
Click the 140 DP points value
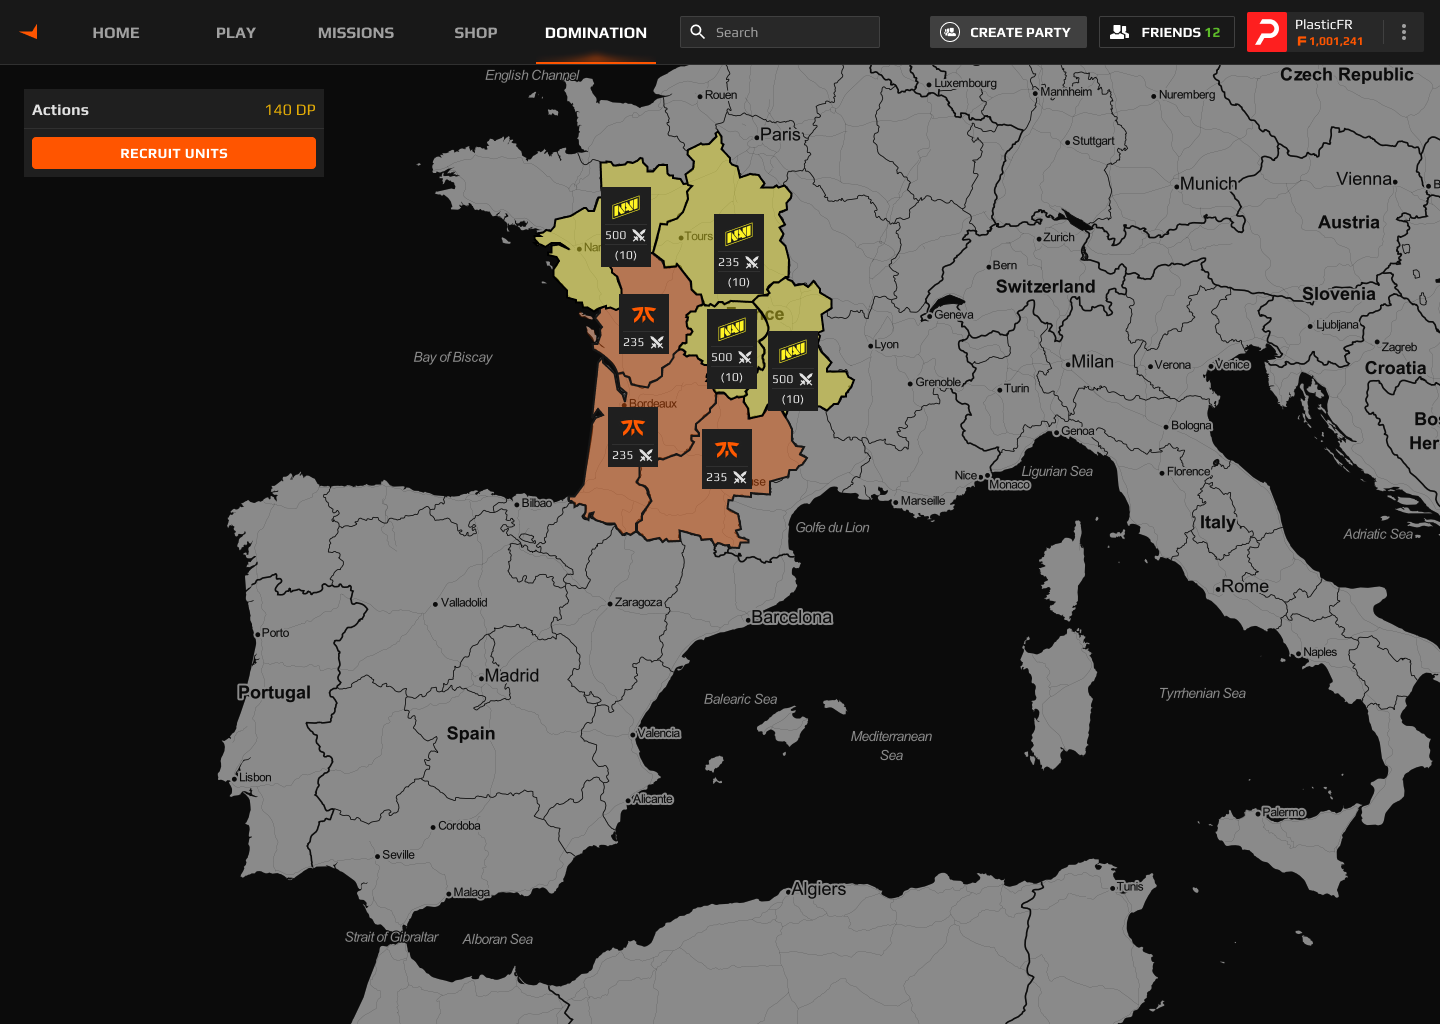(x=290, y=110)
